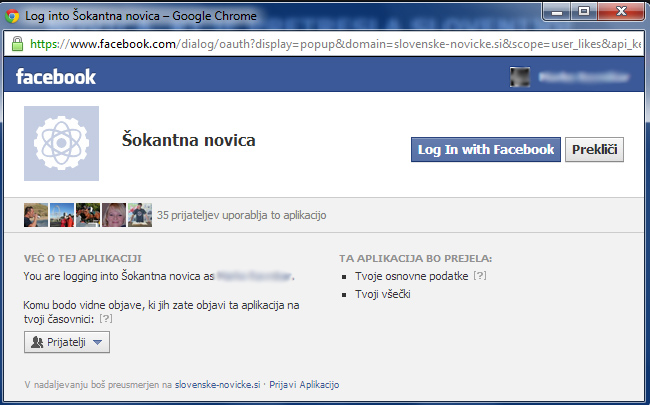Screen dimensions: 650x405
Task: Click the Šokantna novica app title
Action: pos(189,140)
